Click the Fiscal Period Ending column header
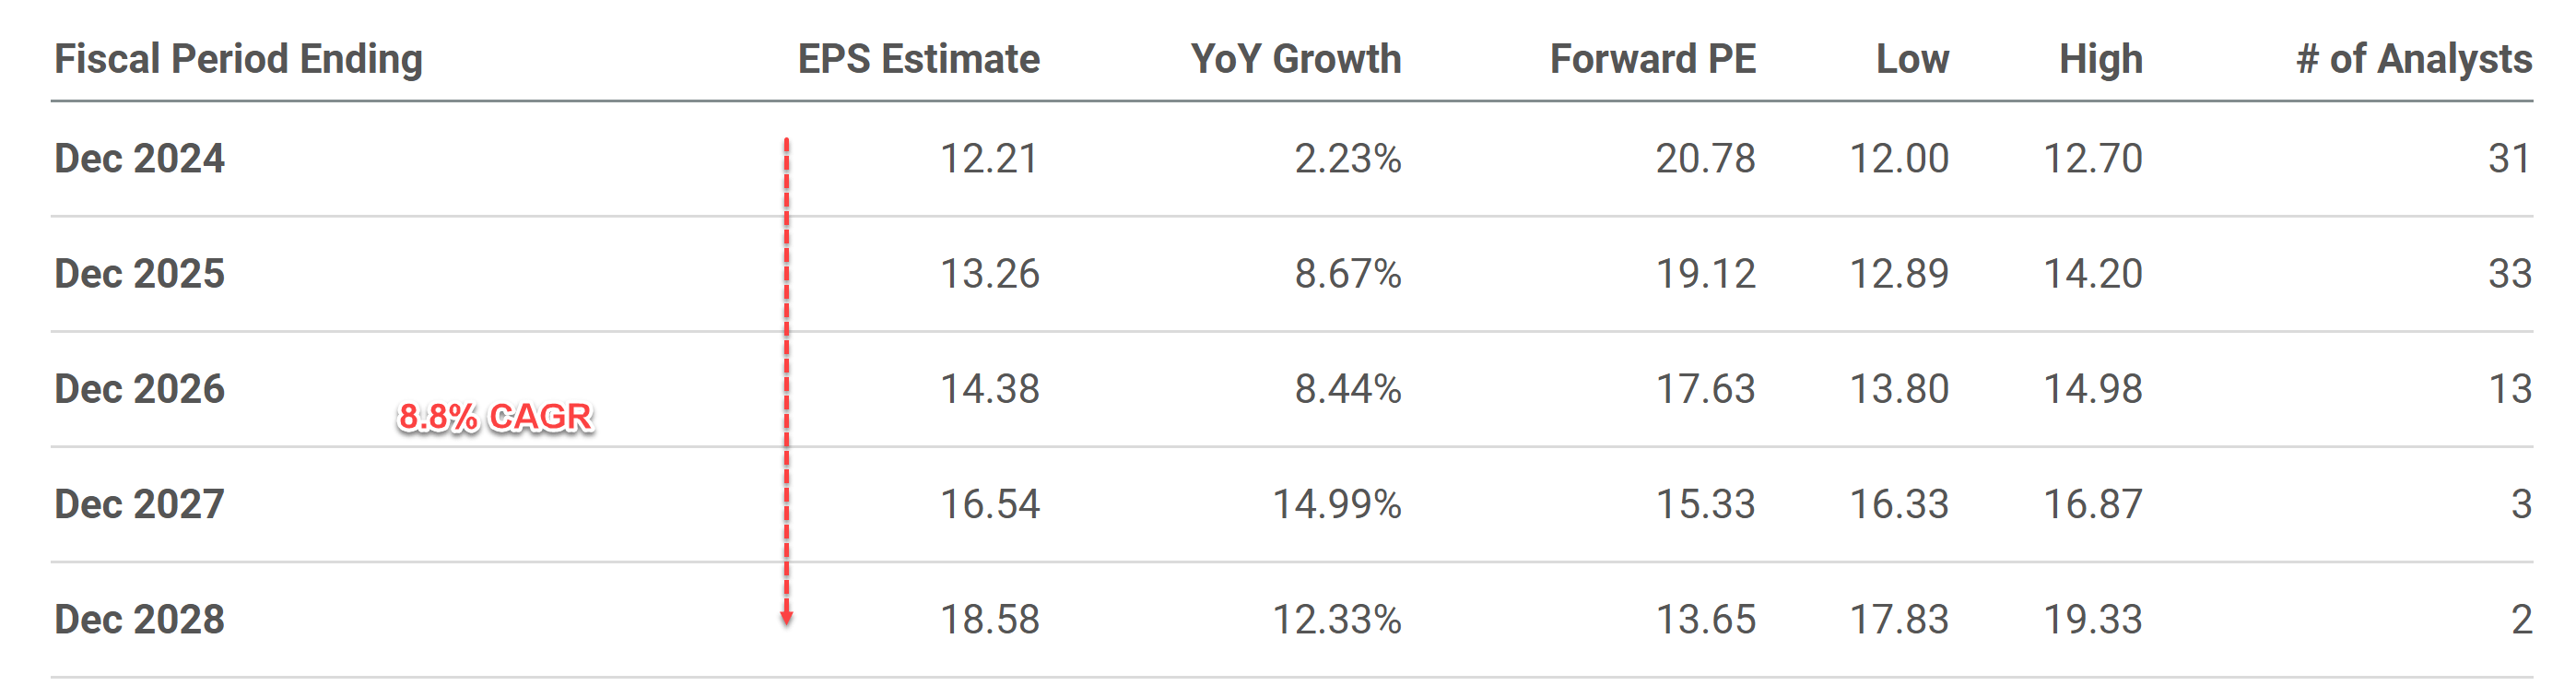This screenshot has height=686, width=2576. coord(238,59)
